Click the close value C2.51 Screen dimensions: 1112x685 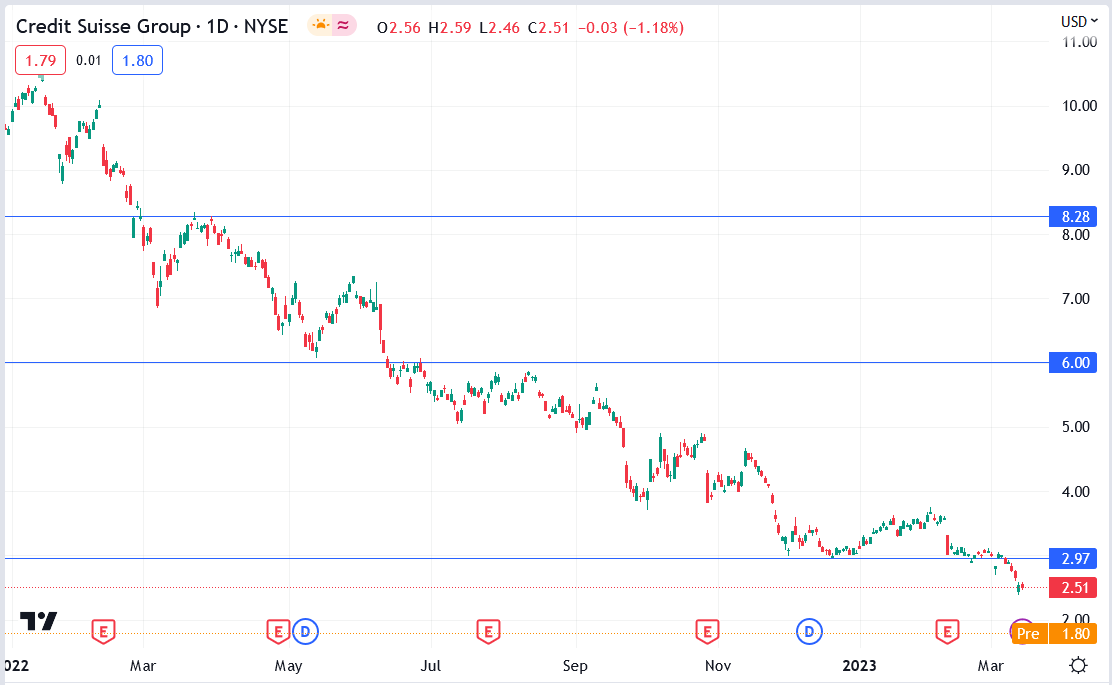[548, 28]
